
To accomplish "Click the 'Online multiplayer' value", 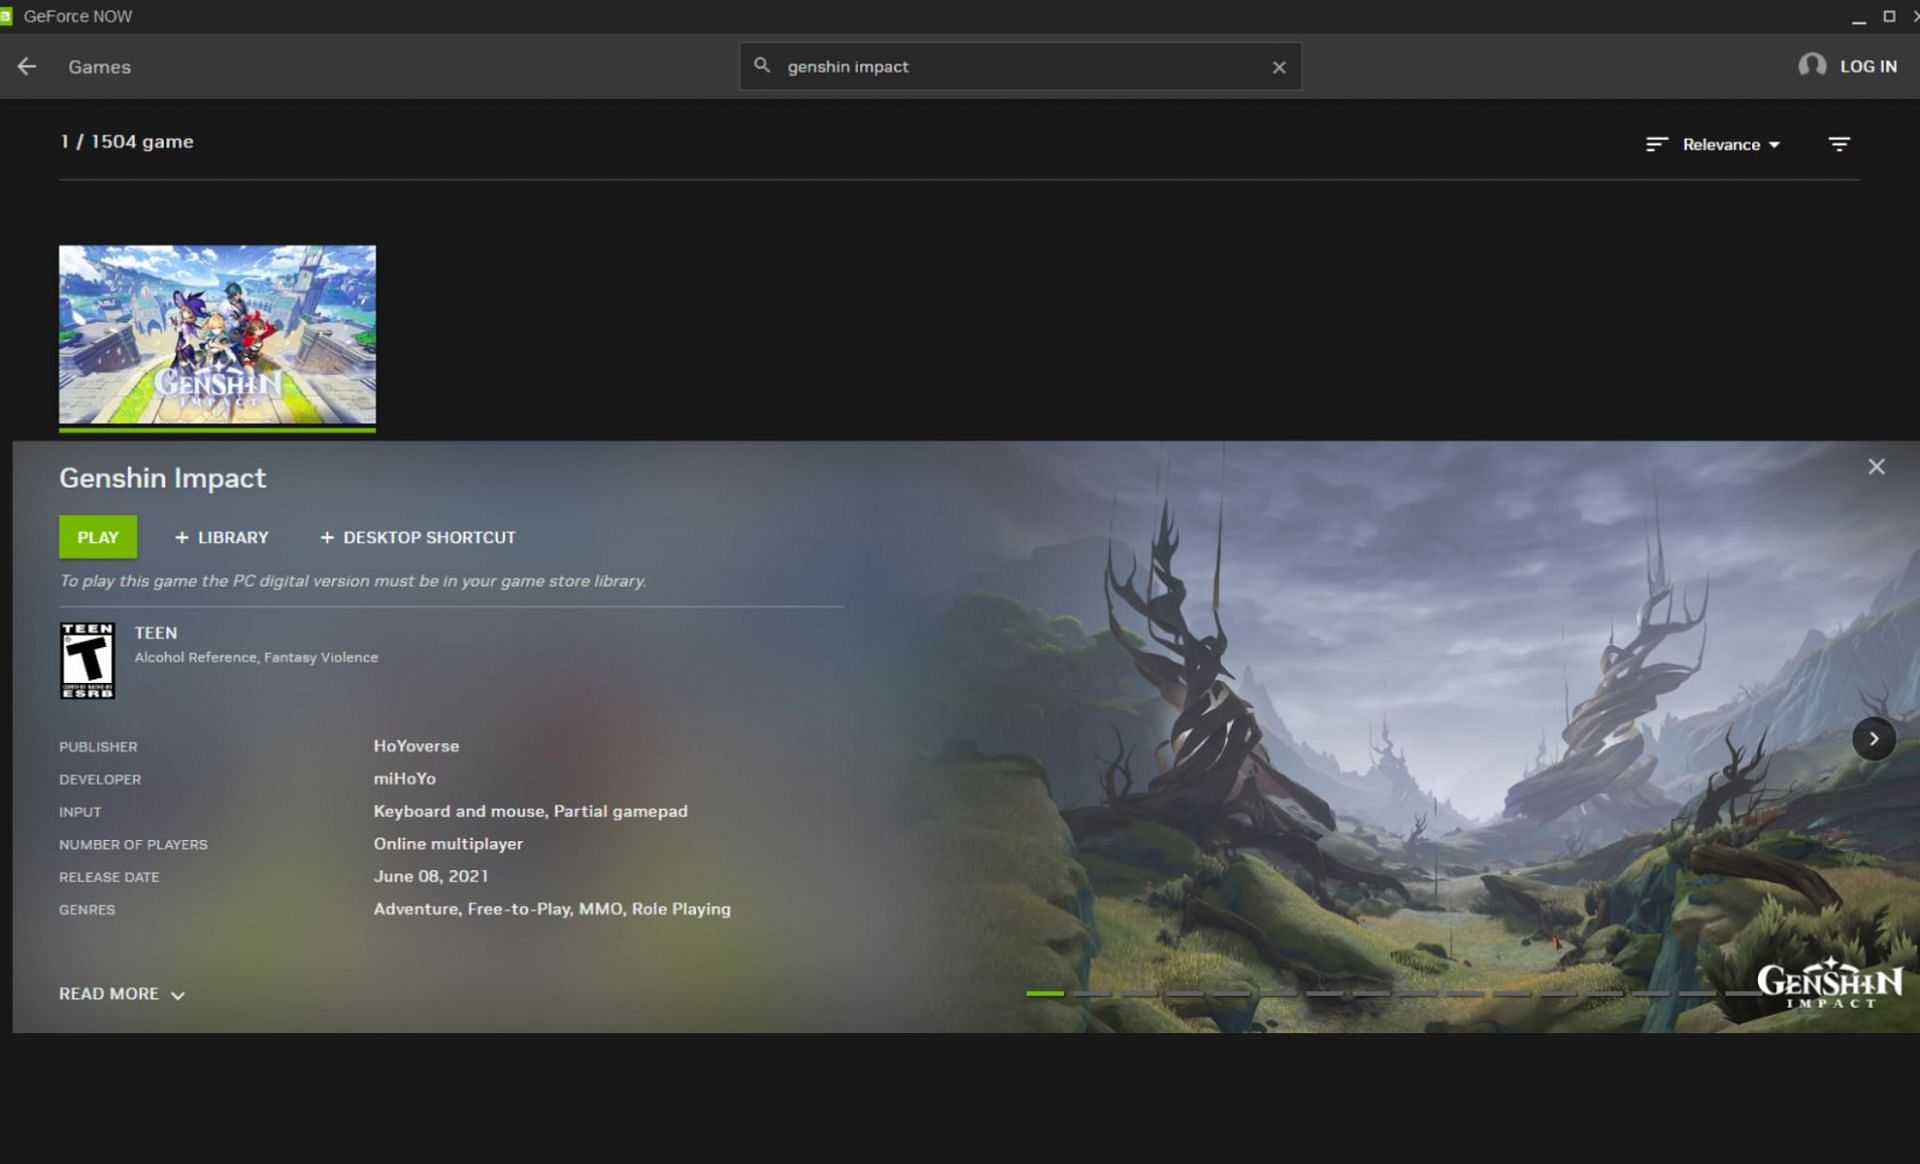I will (x=448, y=844).
